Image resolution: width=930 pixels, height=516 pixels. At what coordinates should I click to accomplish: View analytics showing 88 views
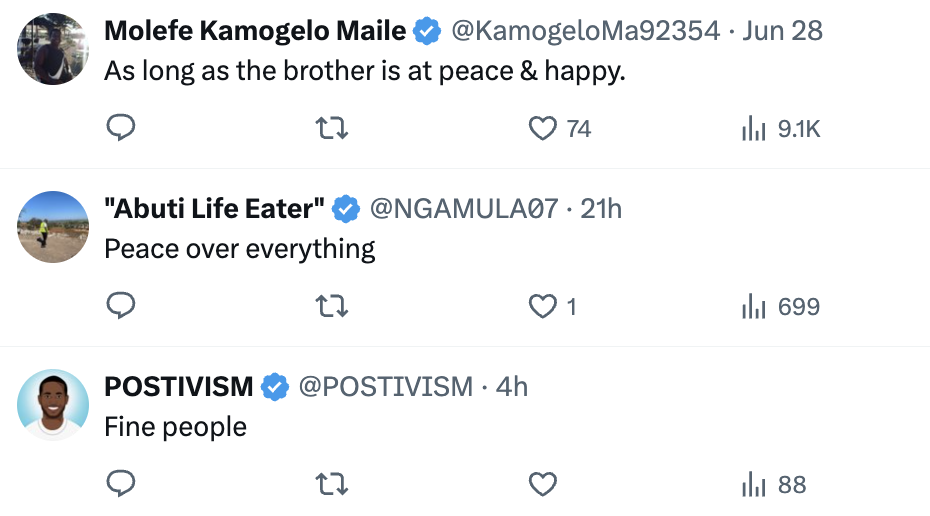[x=774, y=484]
